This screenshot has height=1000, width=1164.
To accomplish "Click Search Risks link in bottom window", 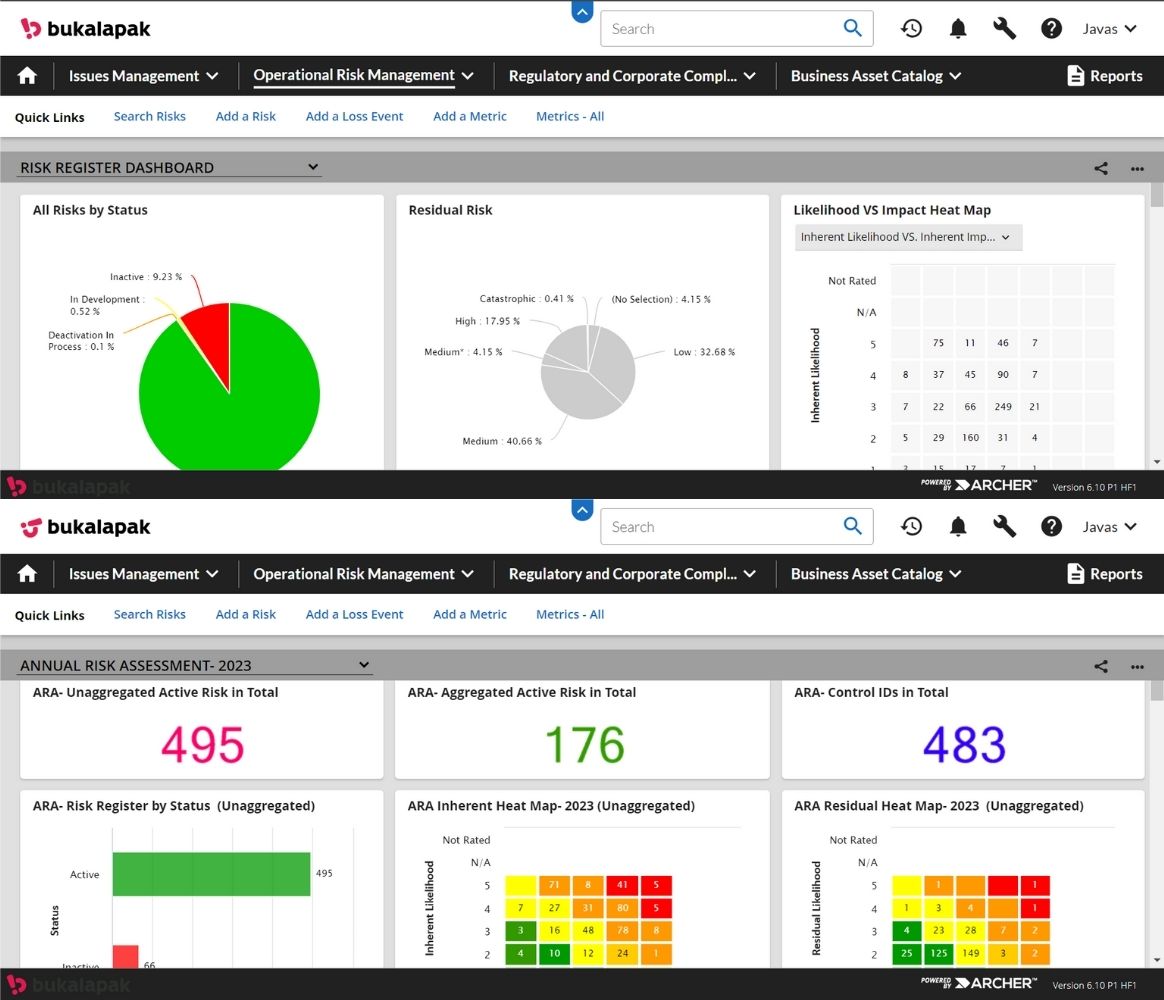I will [x=149, y=615].
